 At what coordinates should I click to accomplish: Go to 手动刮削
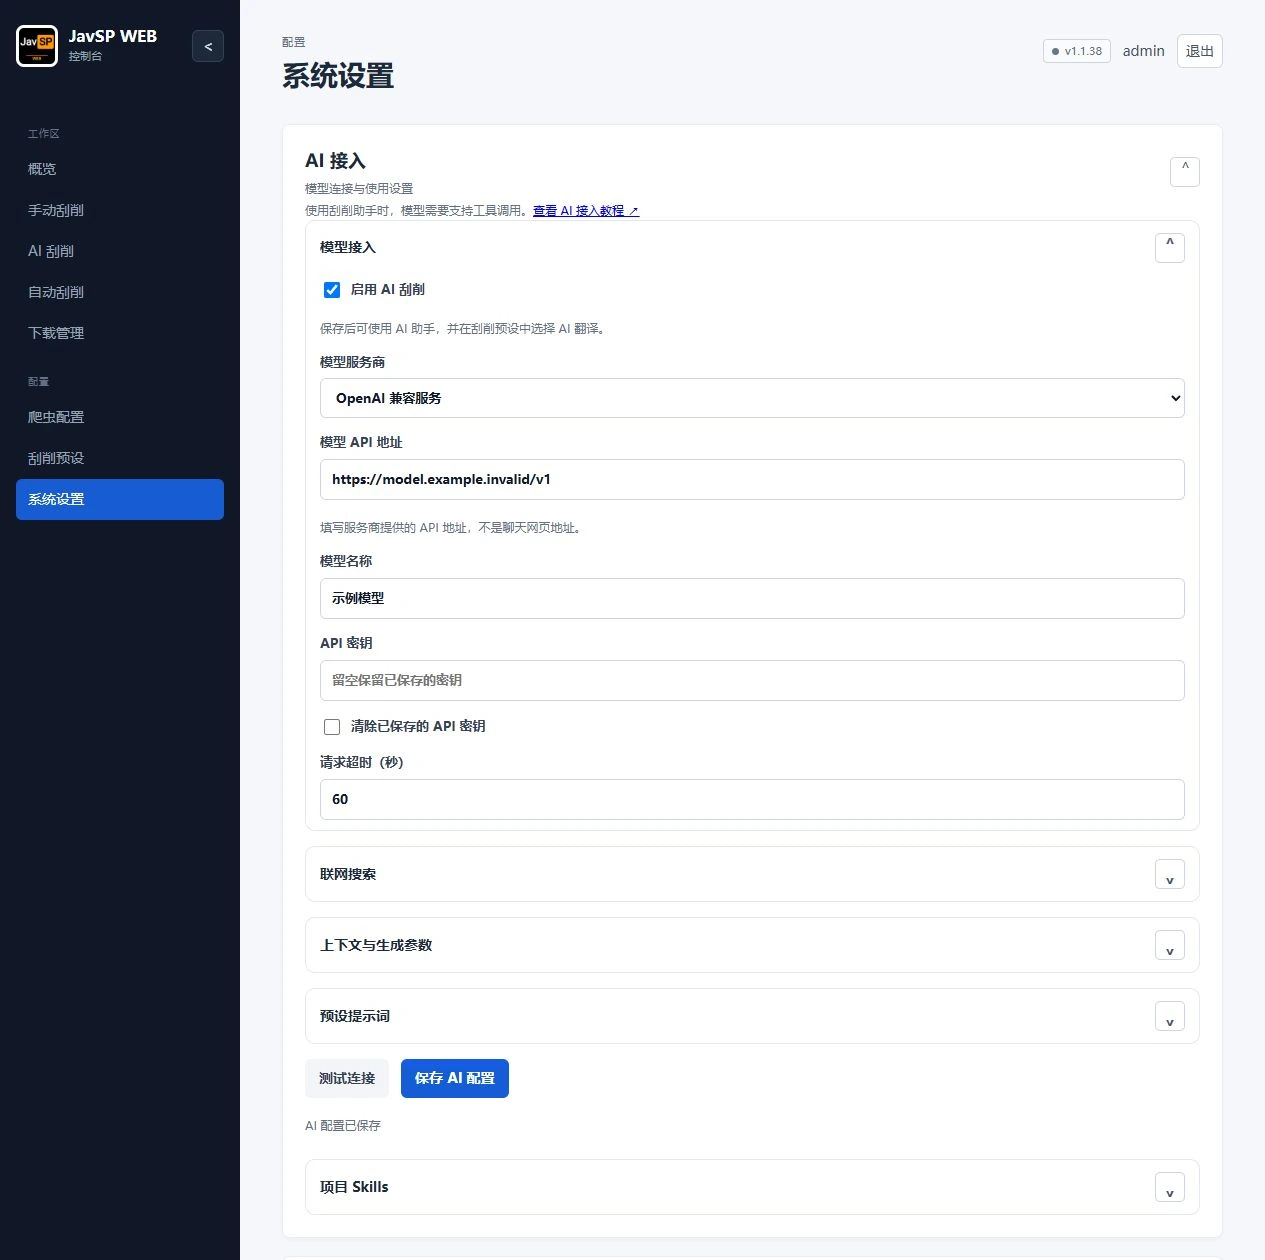(x=120, y=210)
